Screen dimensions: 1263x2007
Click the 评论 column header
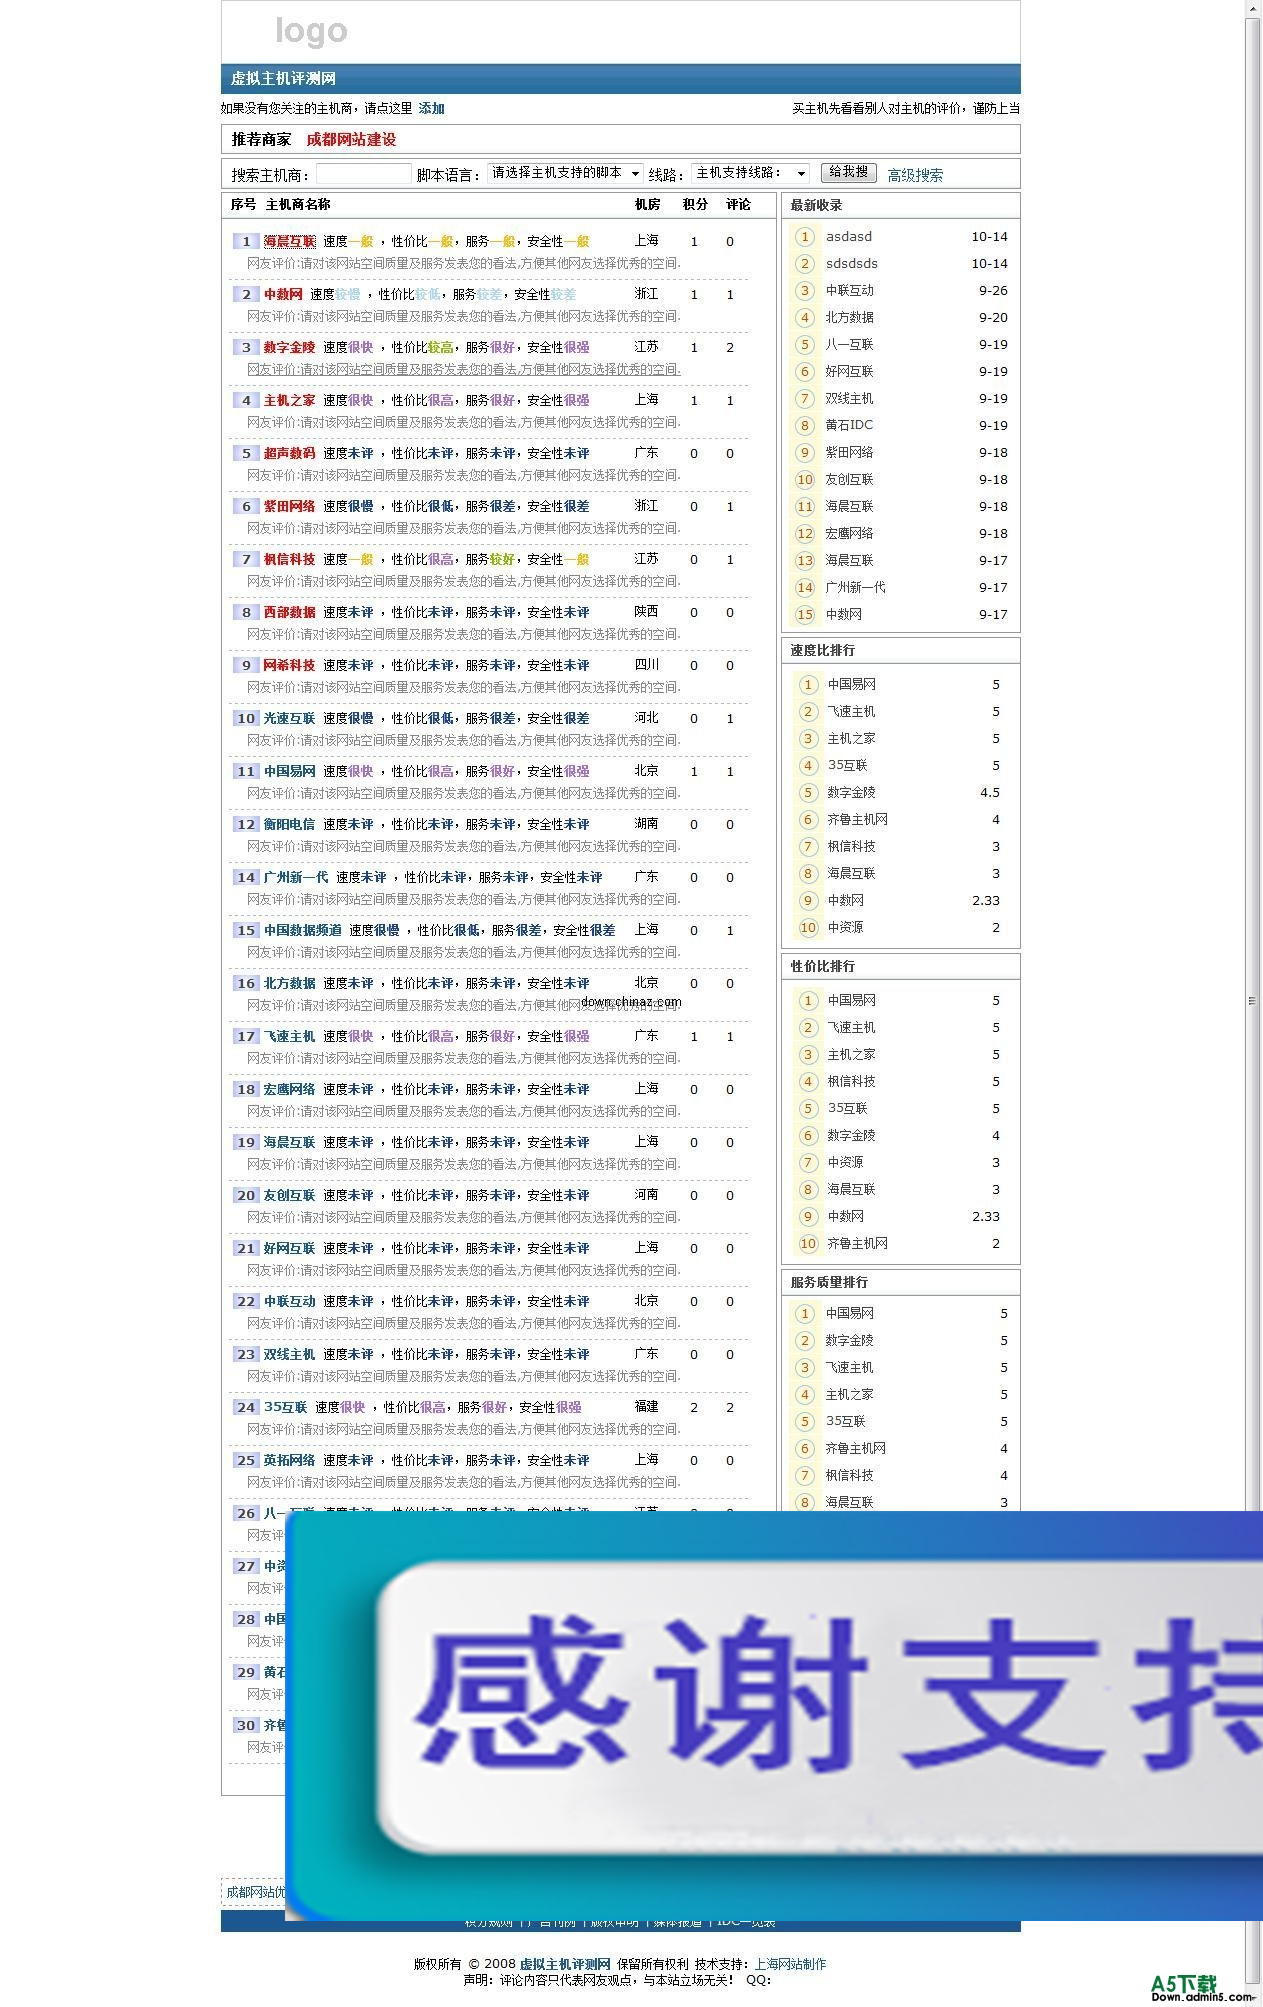pos(738,204)
